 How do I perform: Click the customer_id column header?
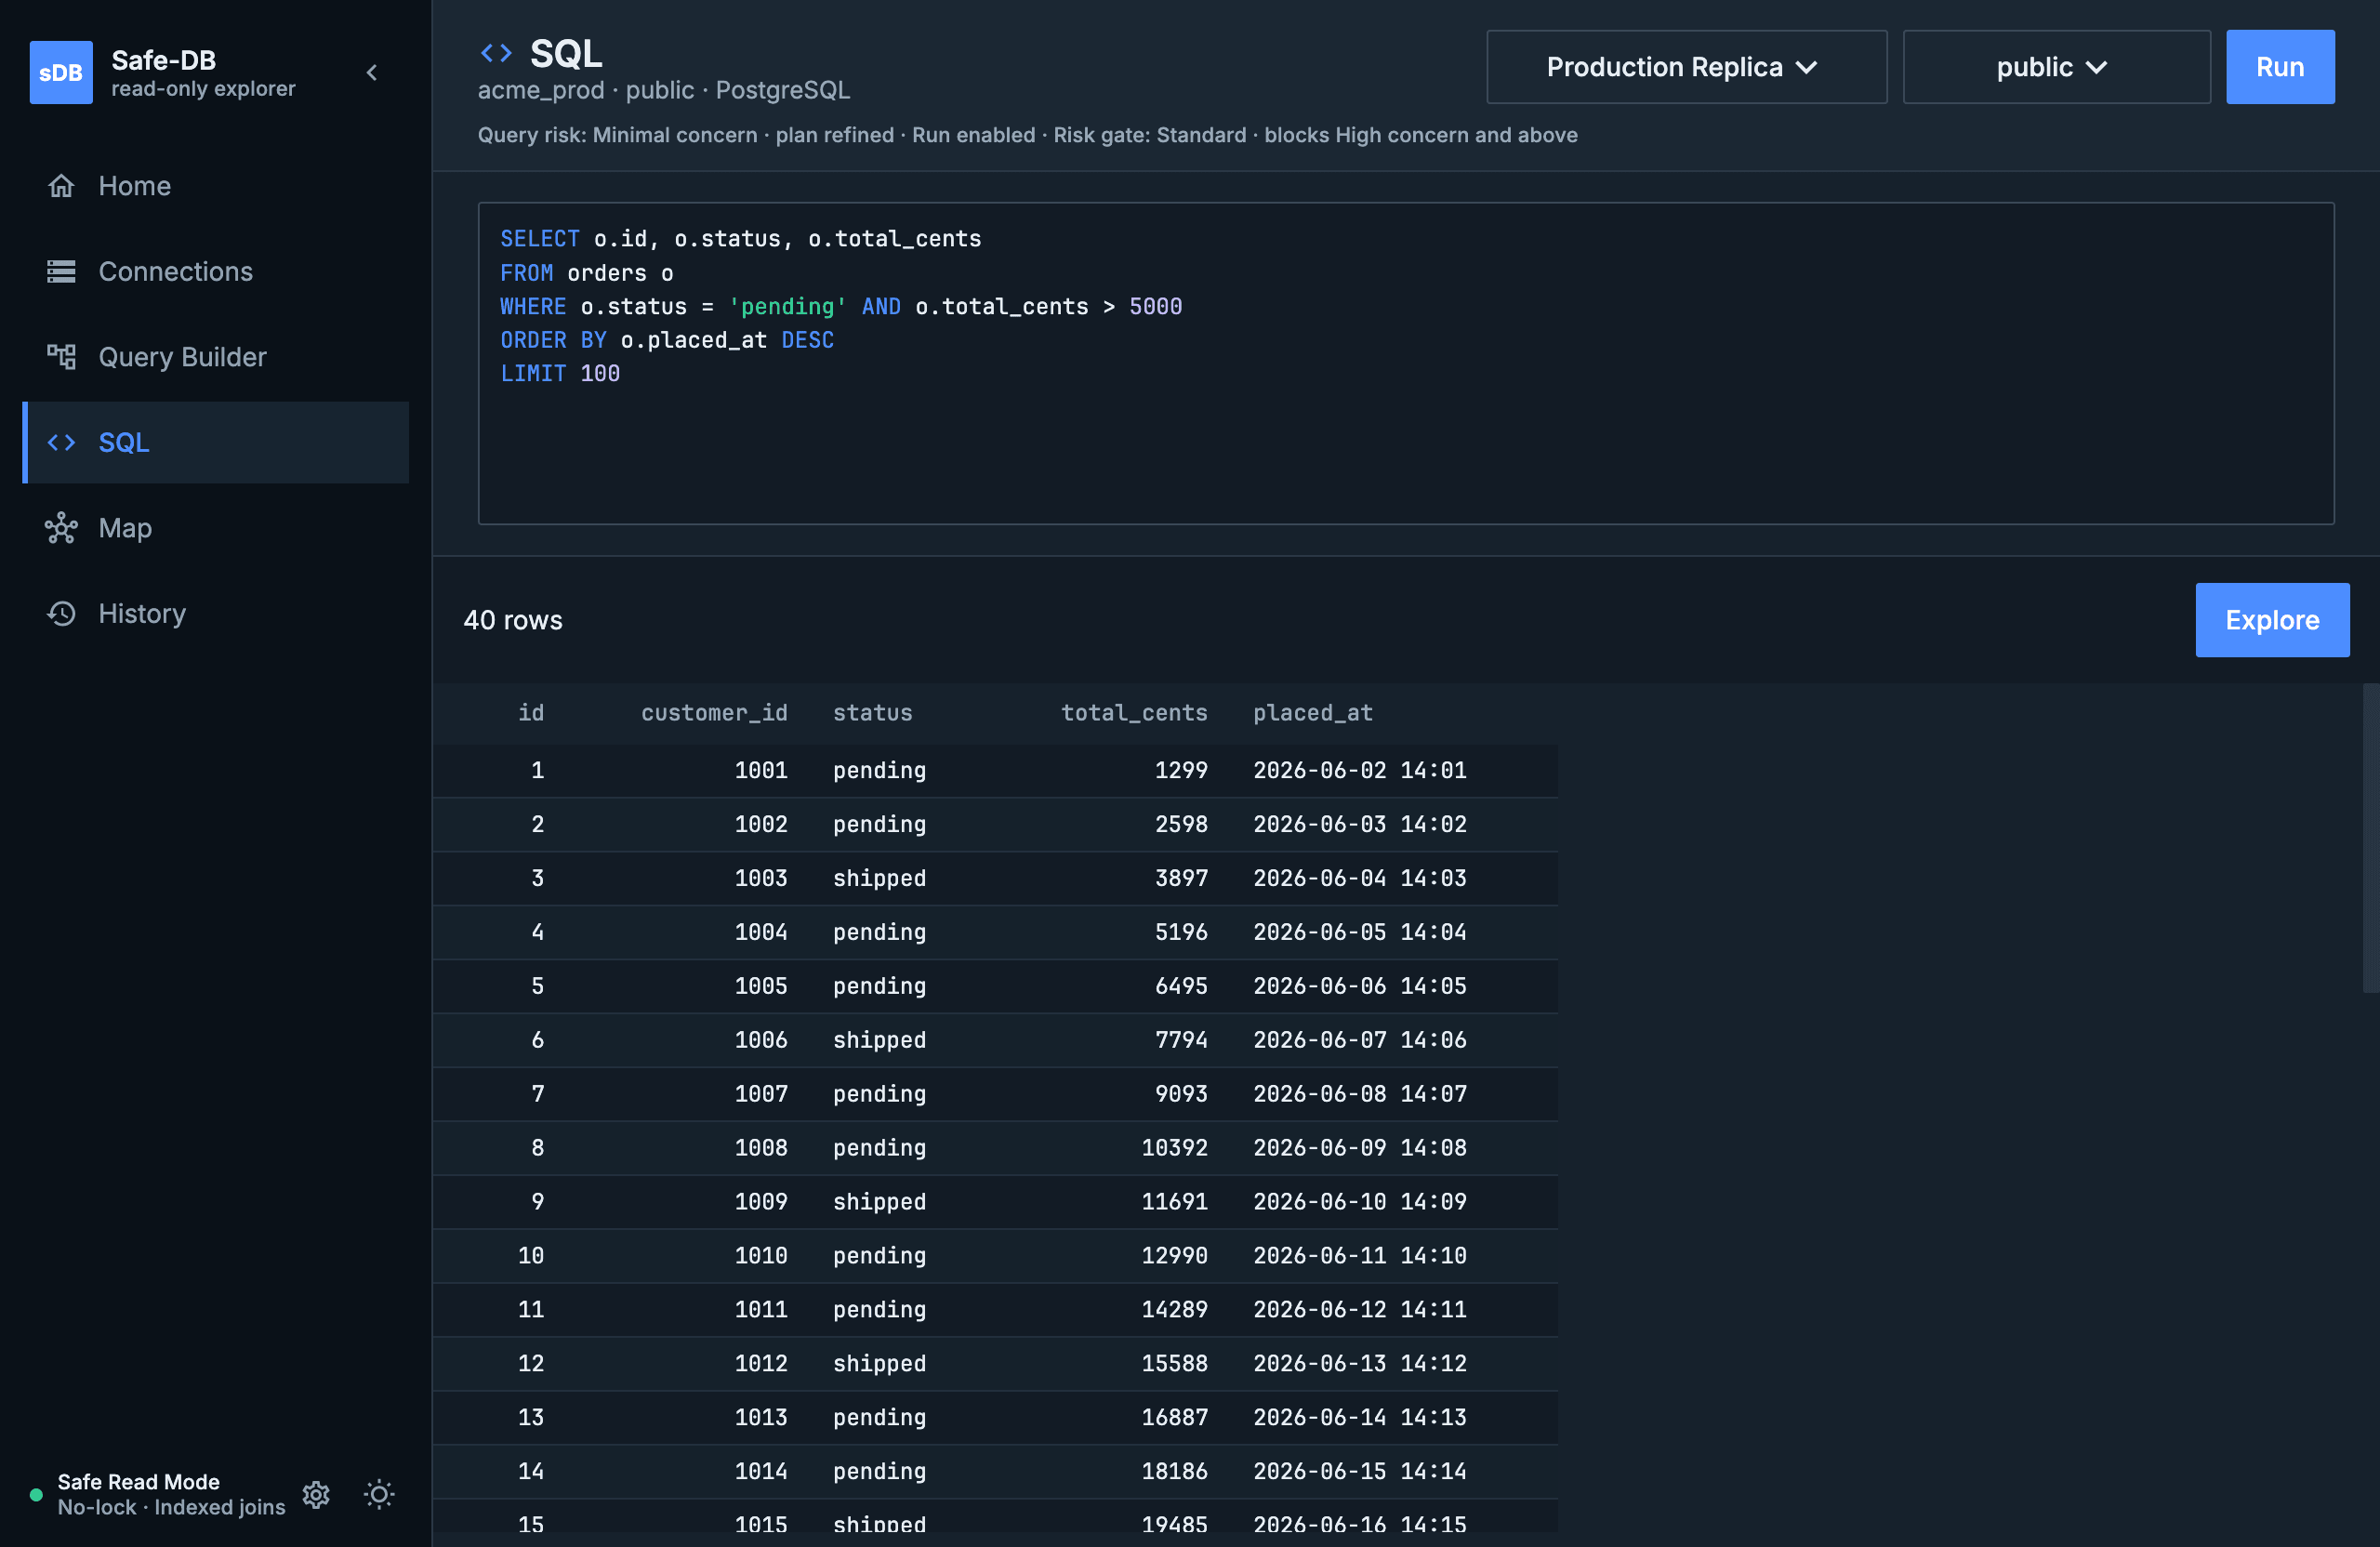pos(714,713)
